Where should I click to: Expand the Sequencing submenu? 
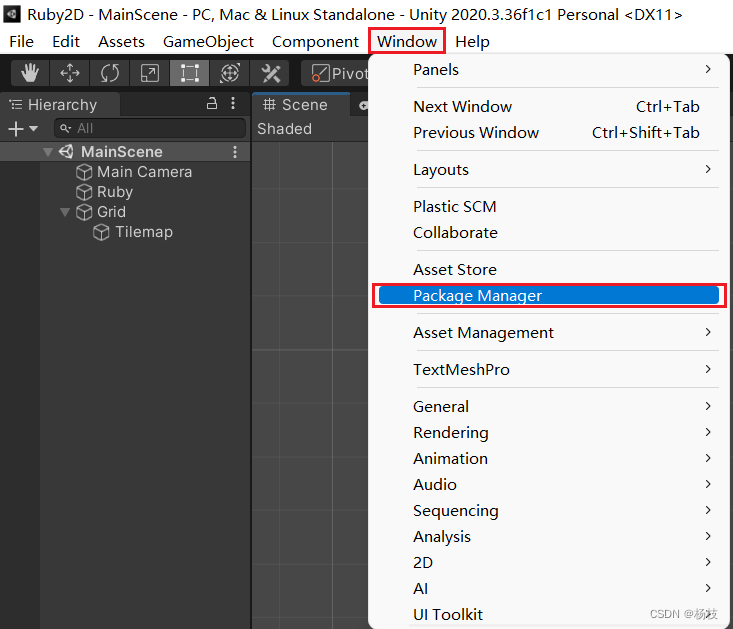tap(548, 511)
